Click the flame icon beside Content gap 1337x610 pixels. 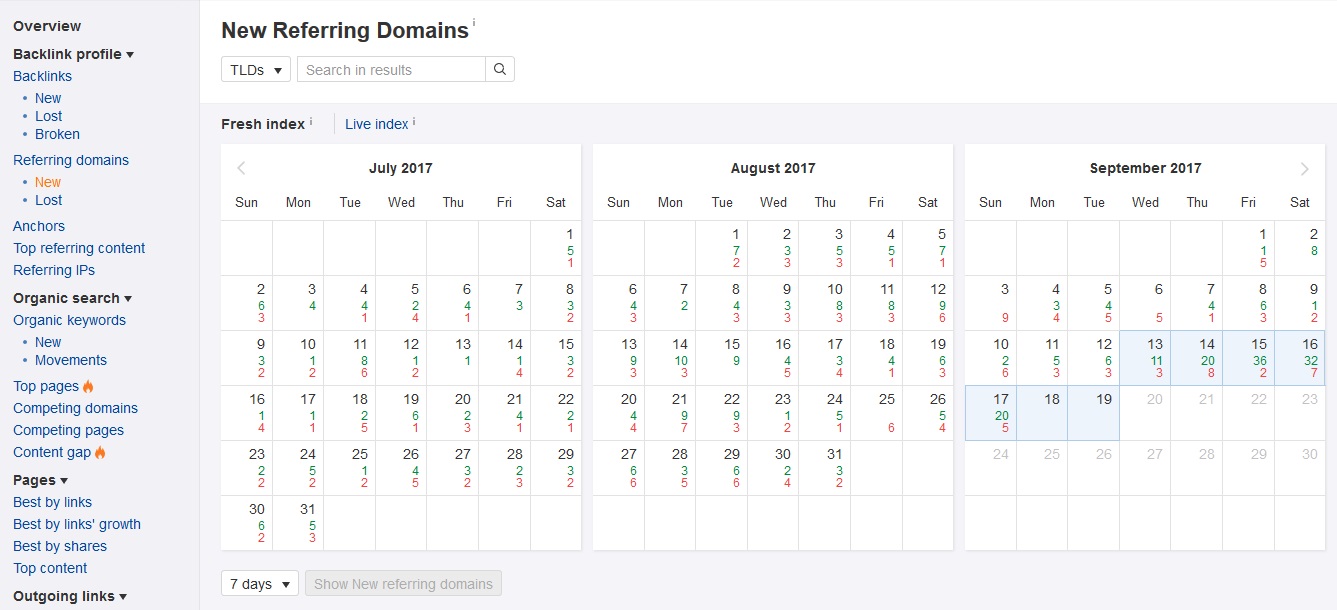click(x=100, y=452)
